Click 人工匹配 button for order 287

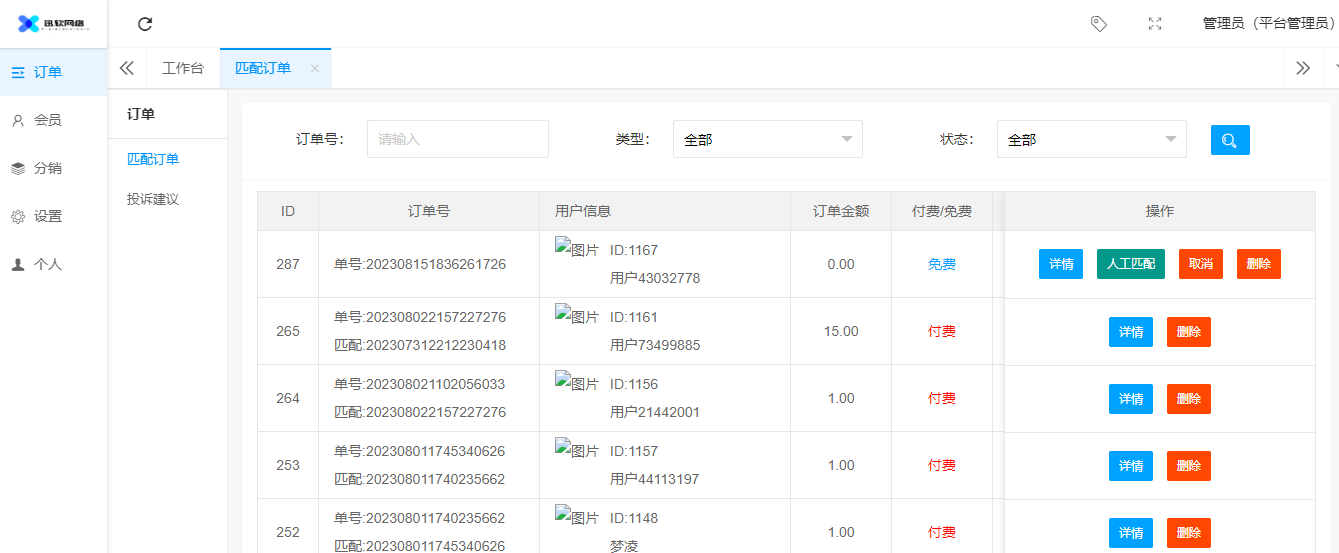point(1130,264)
